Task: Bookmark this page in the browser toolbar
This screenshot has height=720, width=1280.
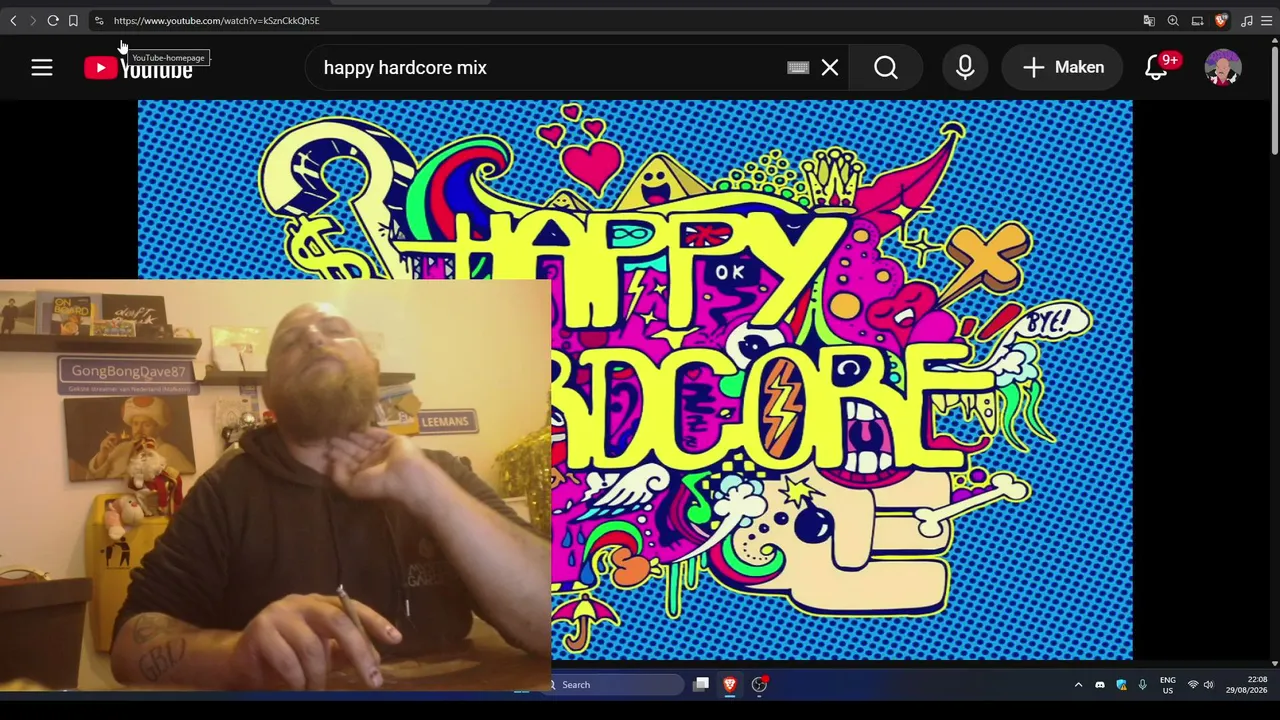Action: 73,20
